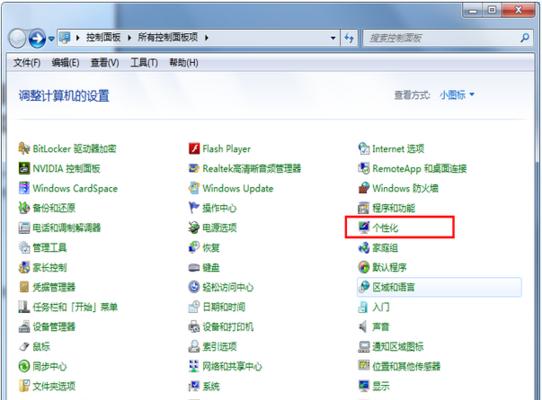The image size is (542, 400).
Task: Open the 恢复 icon
Action: point(194,247)
